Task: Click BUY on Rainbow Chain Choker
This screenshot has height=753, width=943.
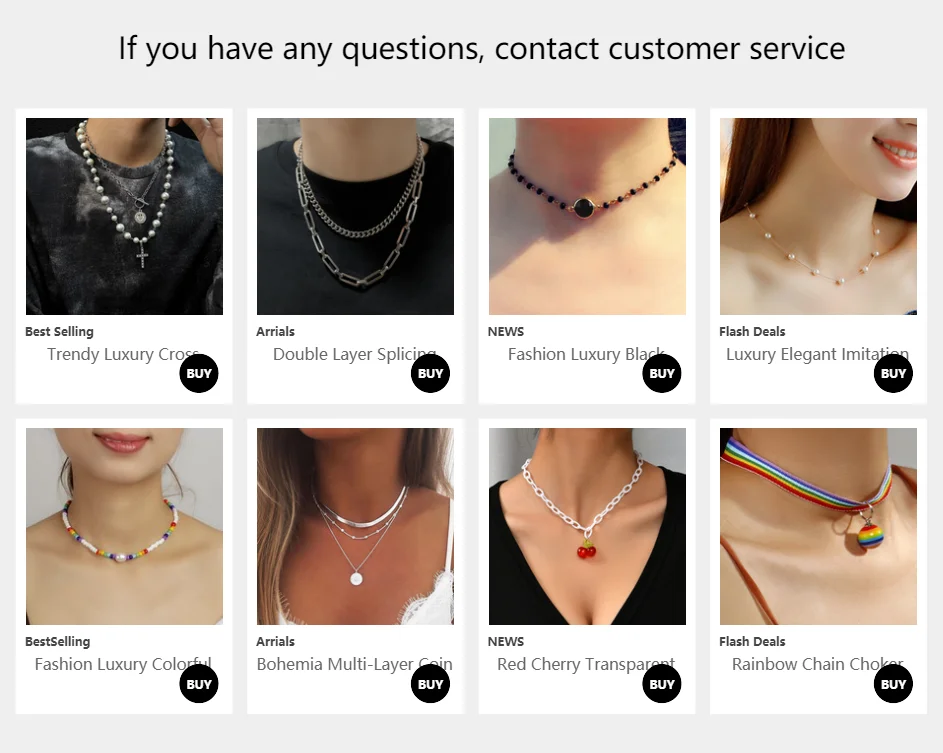Action: coord(894,684)
